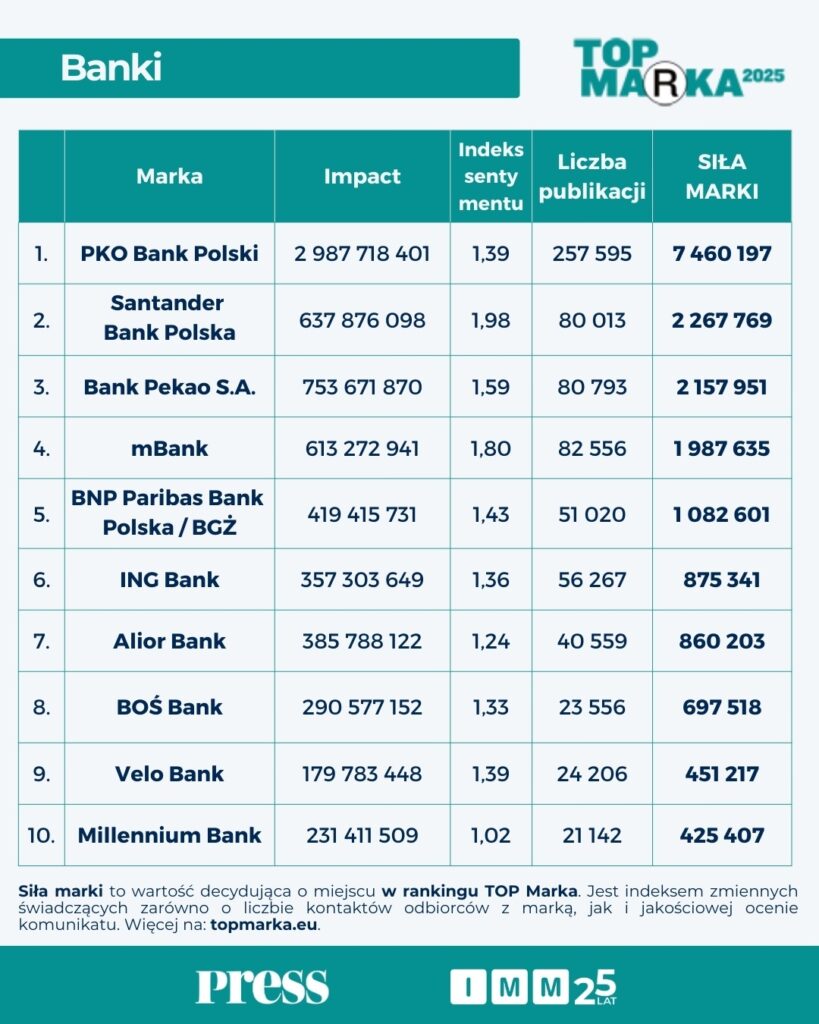Select the Bank Pekao S.A. entry
The height and width of the screenshot is (1024, 819).
pyautogui.click(x=169, y=386)
